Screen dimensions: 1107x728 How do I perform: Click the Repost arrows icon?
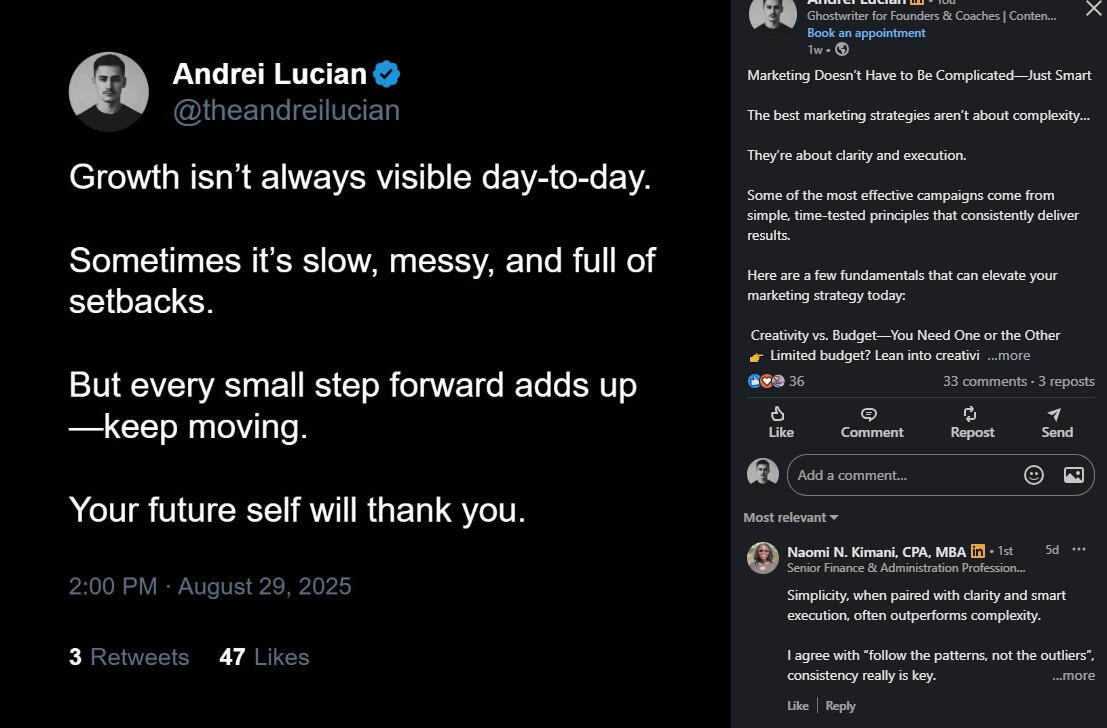coord(970,414)
